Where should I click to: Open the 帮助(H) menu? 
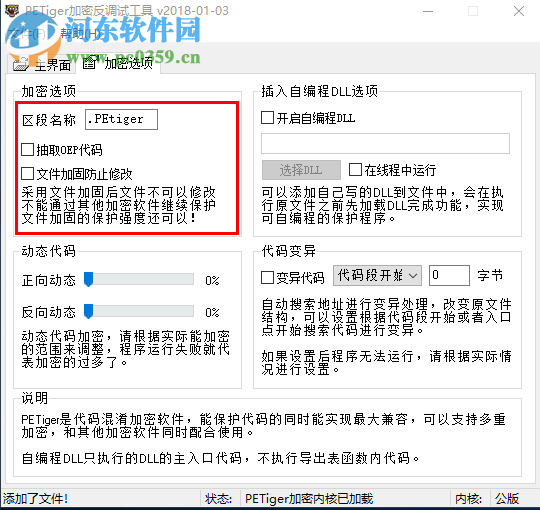[x=81, y=33]
